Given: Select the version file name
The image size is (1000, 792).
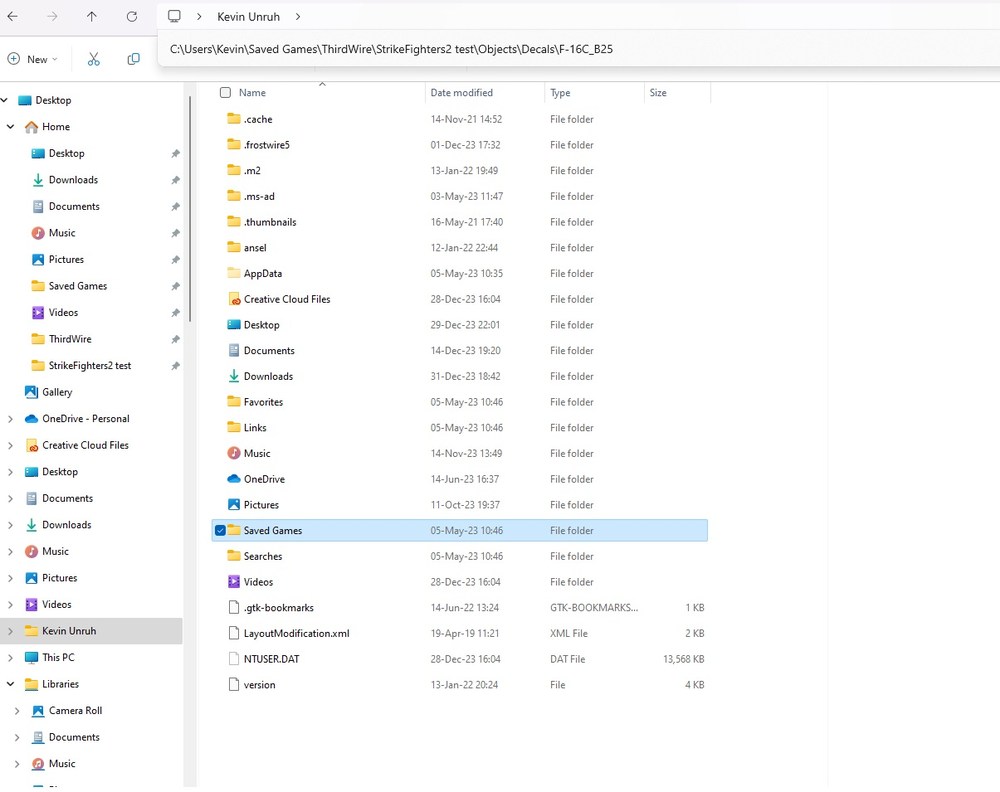Looking at the screenshot, I should coord(260,685).
